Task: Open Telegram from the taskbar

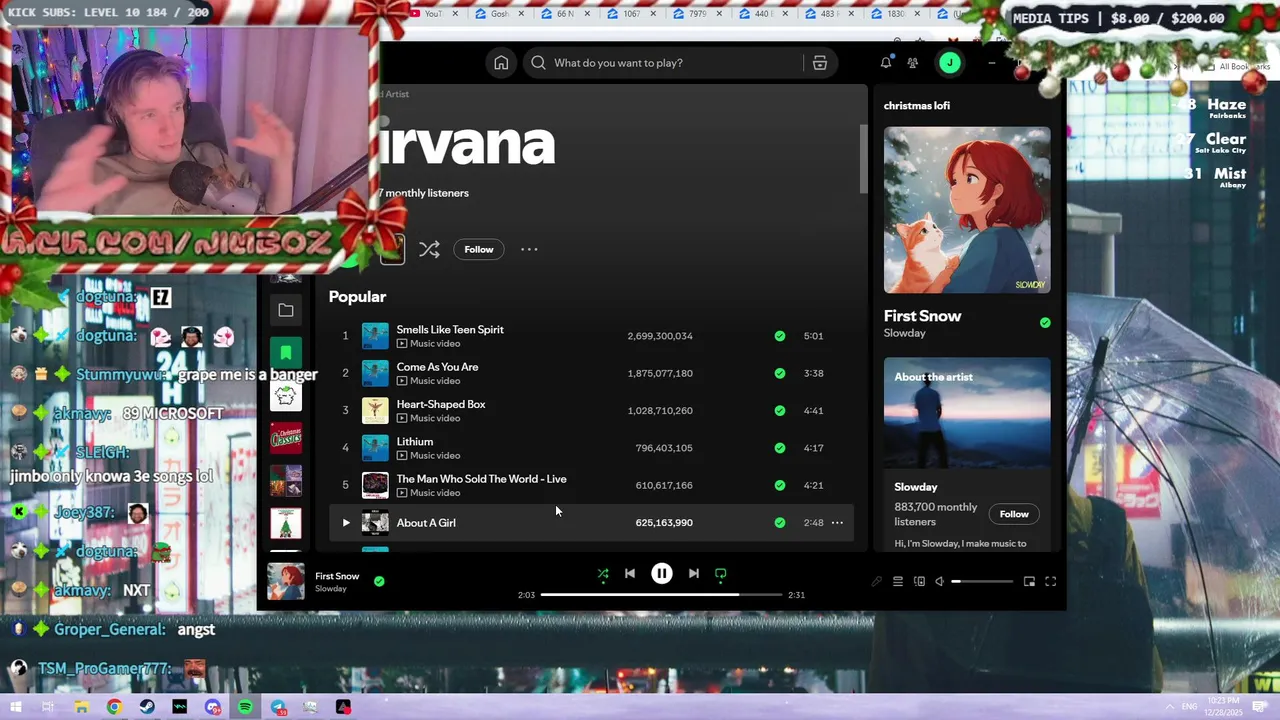Action: point(278,707)
